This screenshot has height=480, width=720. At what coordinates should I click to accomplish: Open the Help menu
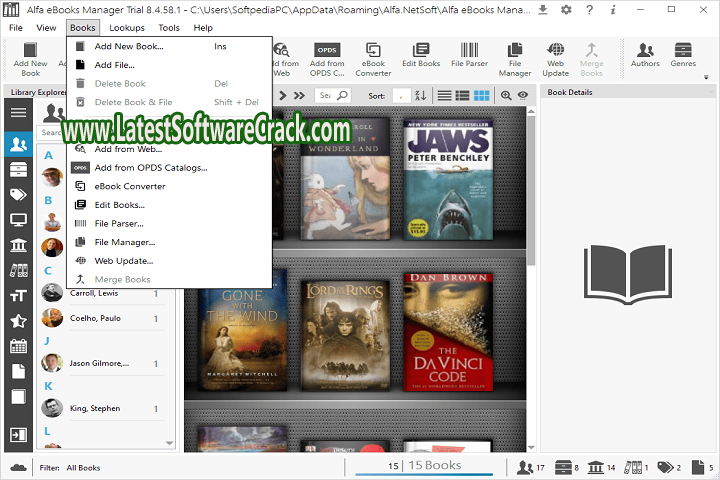(203, 28)
